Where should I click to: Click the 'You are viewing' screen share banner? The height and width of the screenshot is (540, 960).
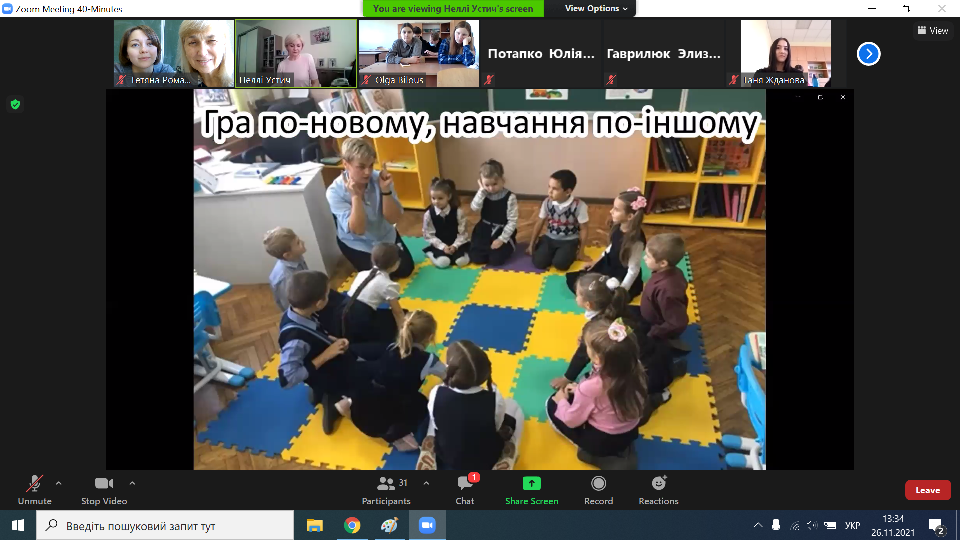453,9
